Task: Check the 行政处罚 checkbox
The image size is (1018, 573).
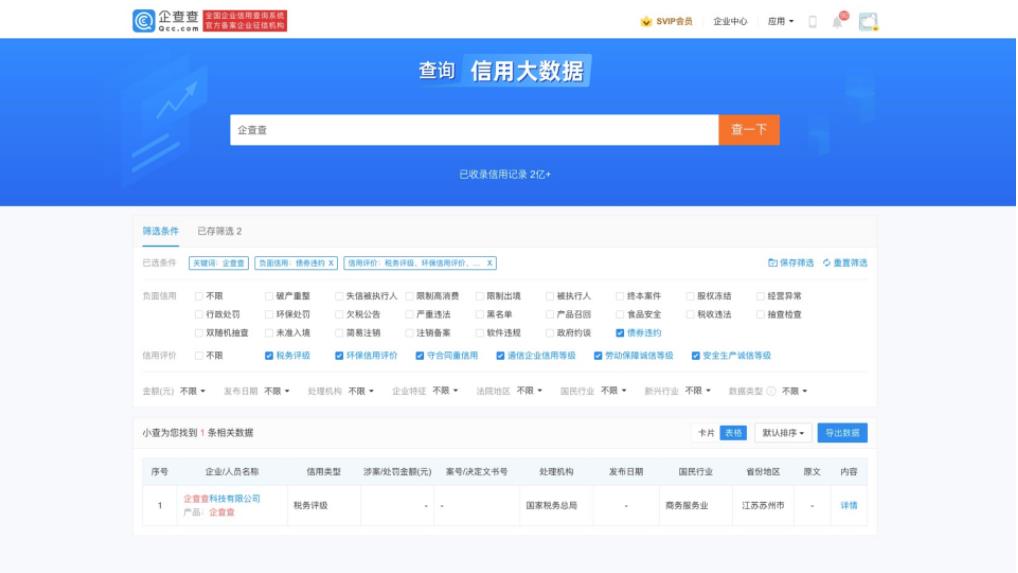Action: (199, 315)
